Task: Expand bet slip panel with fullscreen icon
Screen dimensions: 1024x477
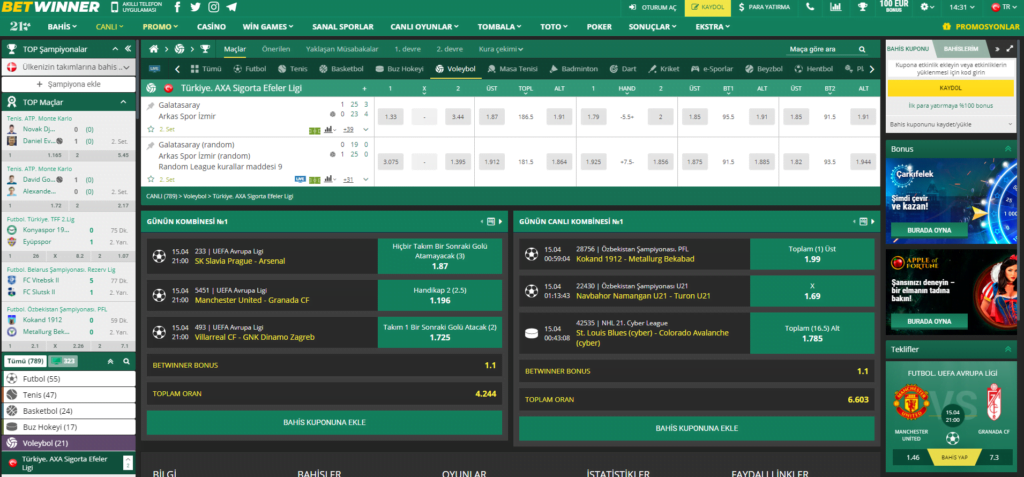Action: click(1010, 49)
